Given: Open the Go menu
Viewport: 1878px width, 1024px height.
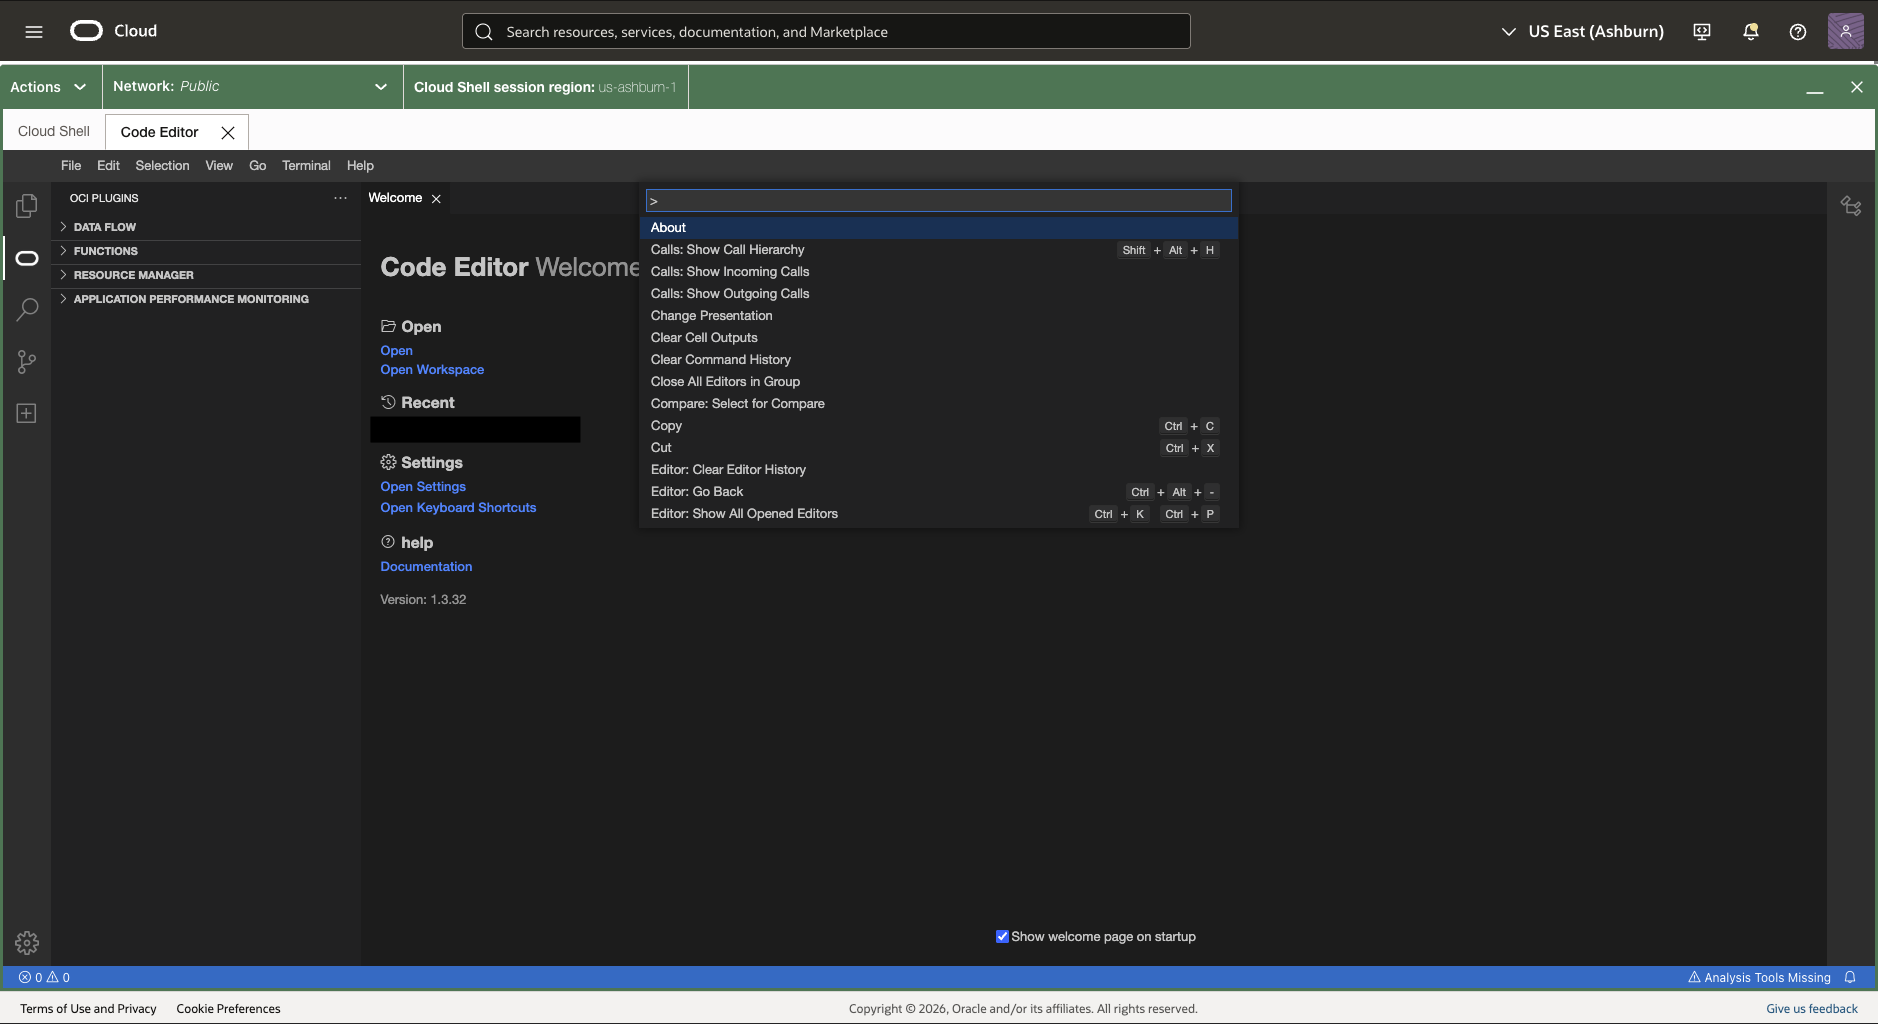Looking at the screenshot, I should (257, 166).
